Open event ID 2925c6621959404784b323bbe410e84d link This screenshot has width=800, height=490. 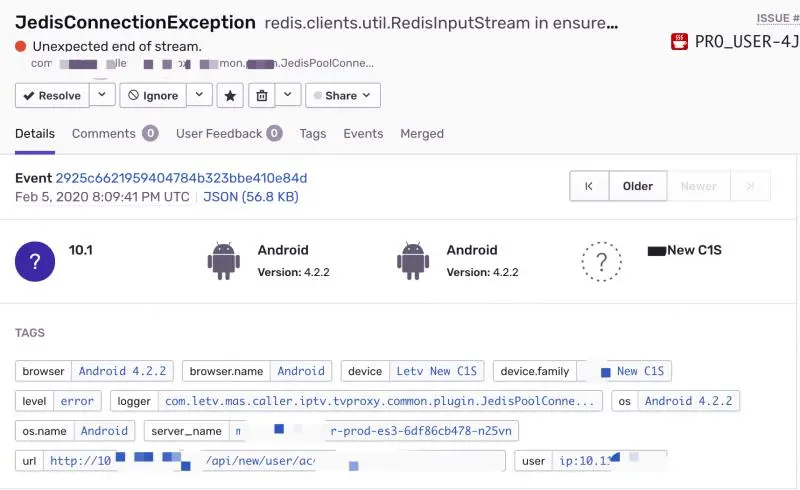click(181, 178)
